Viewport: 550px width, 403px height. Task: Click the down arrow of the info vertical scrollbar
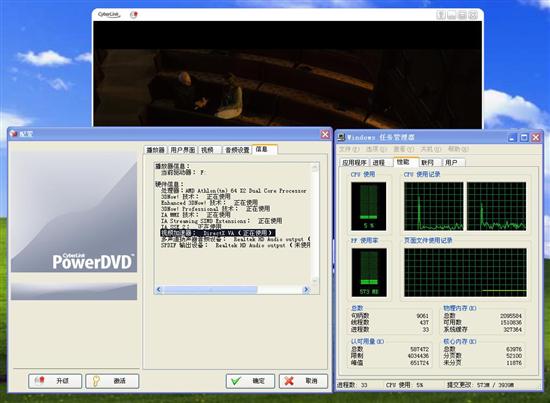(x=315, y=280)
